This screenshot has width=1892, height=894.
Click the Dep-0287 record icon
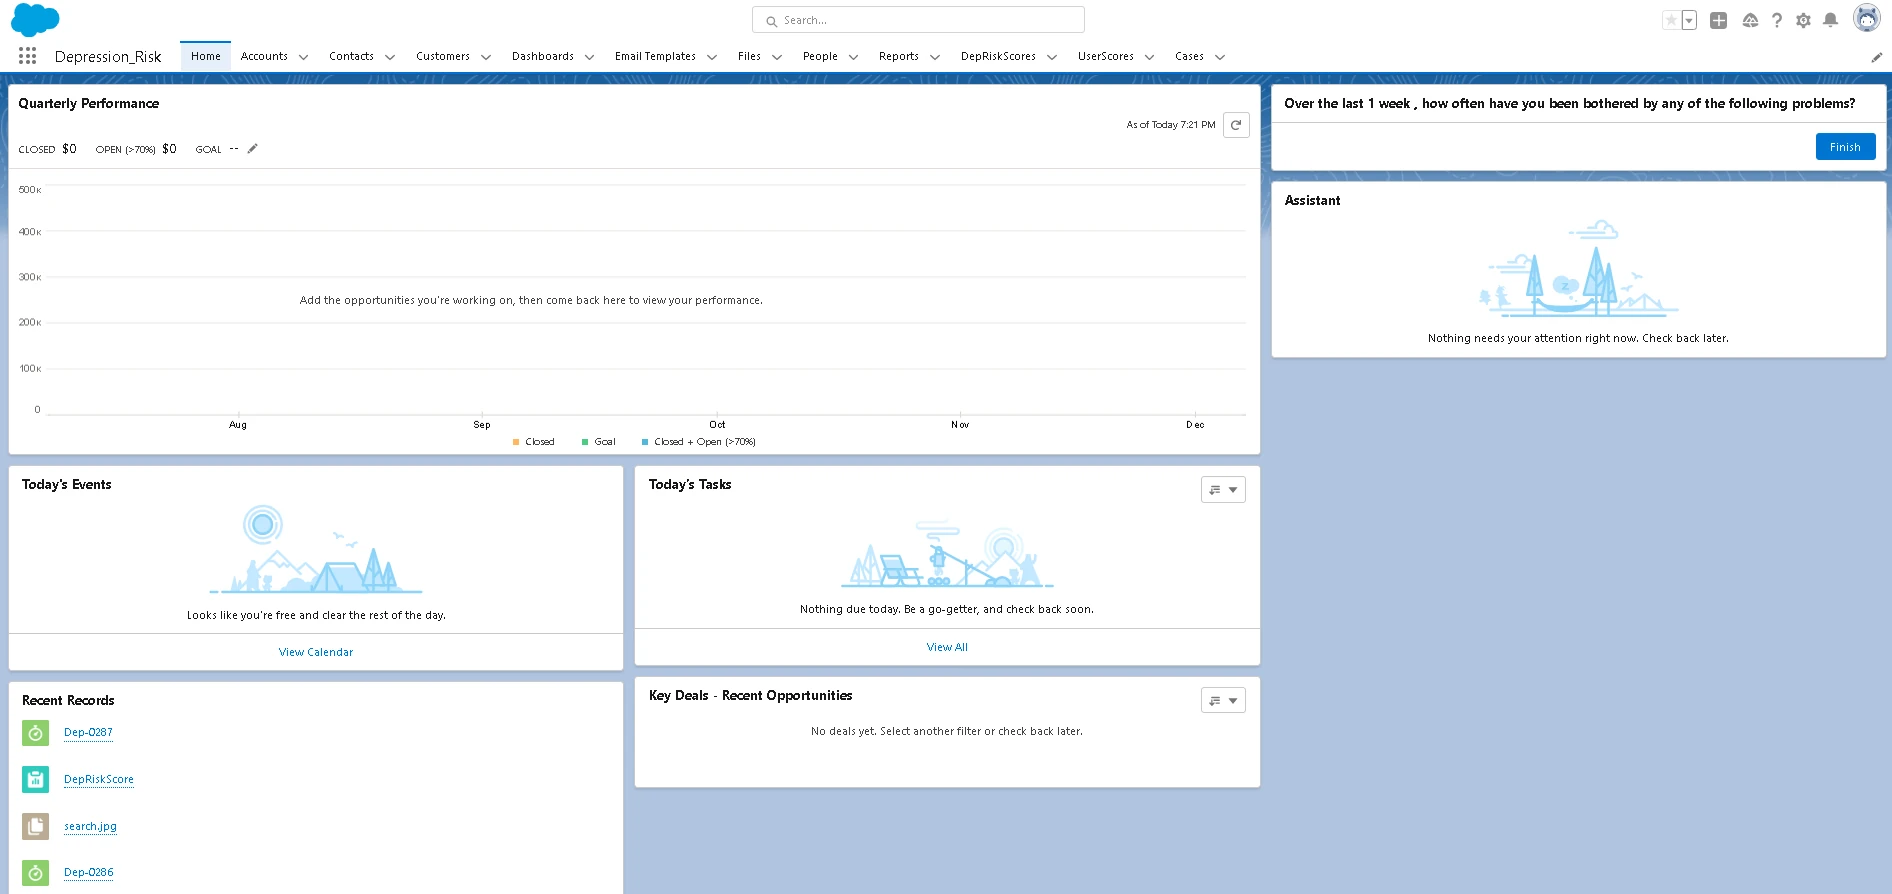pos(35,733)
